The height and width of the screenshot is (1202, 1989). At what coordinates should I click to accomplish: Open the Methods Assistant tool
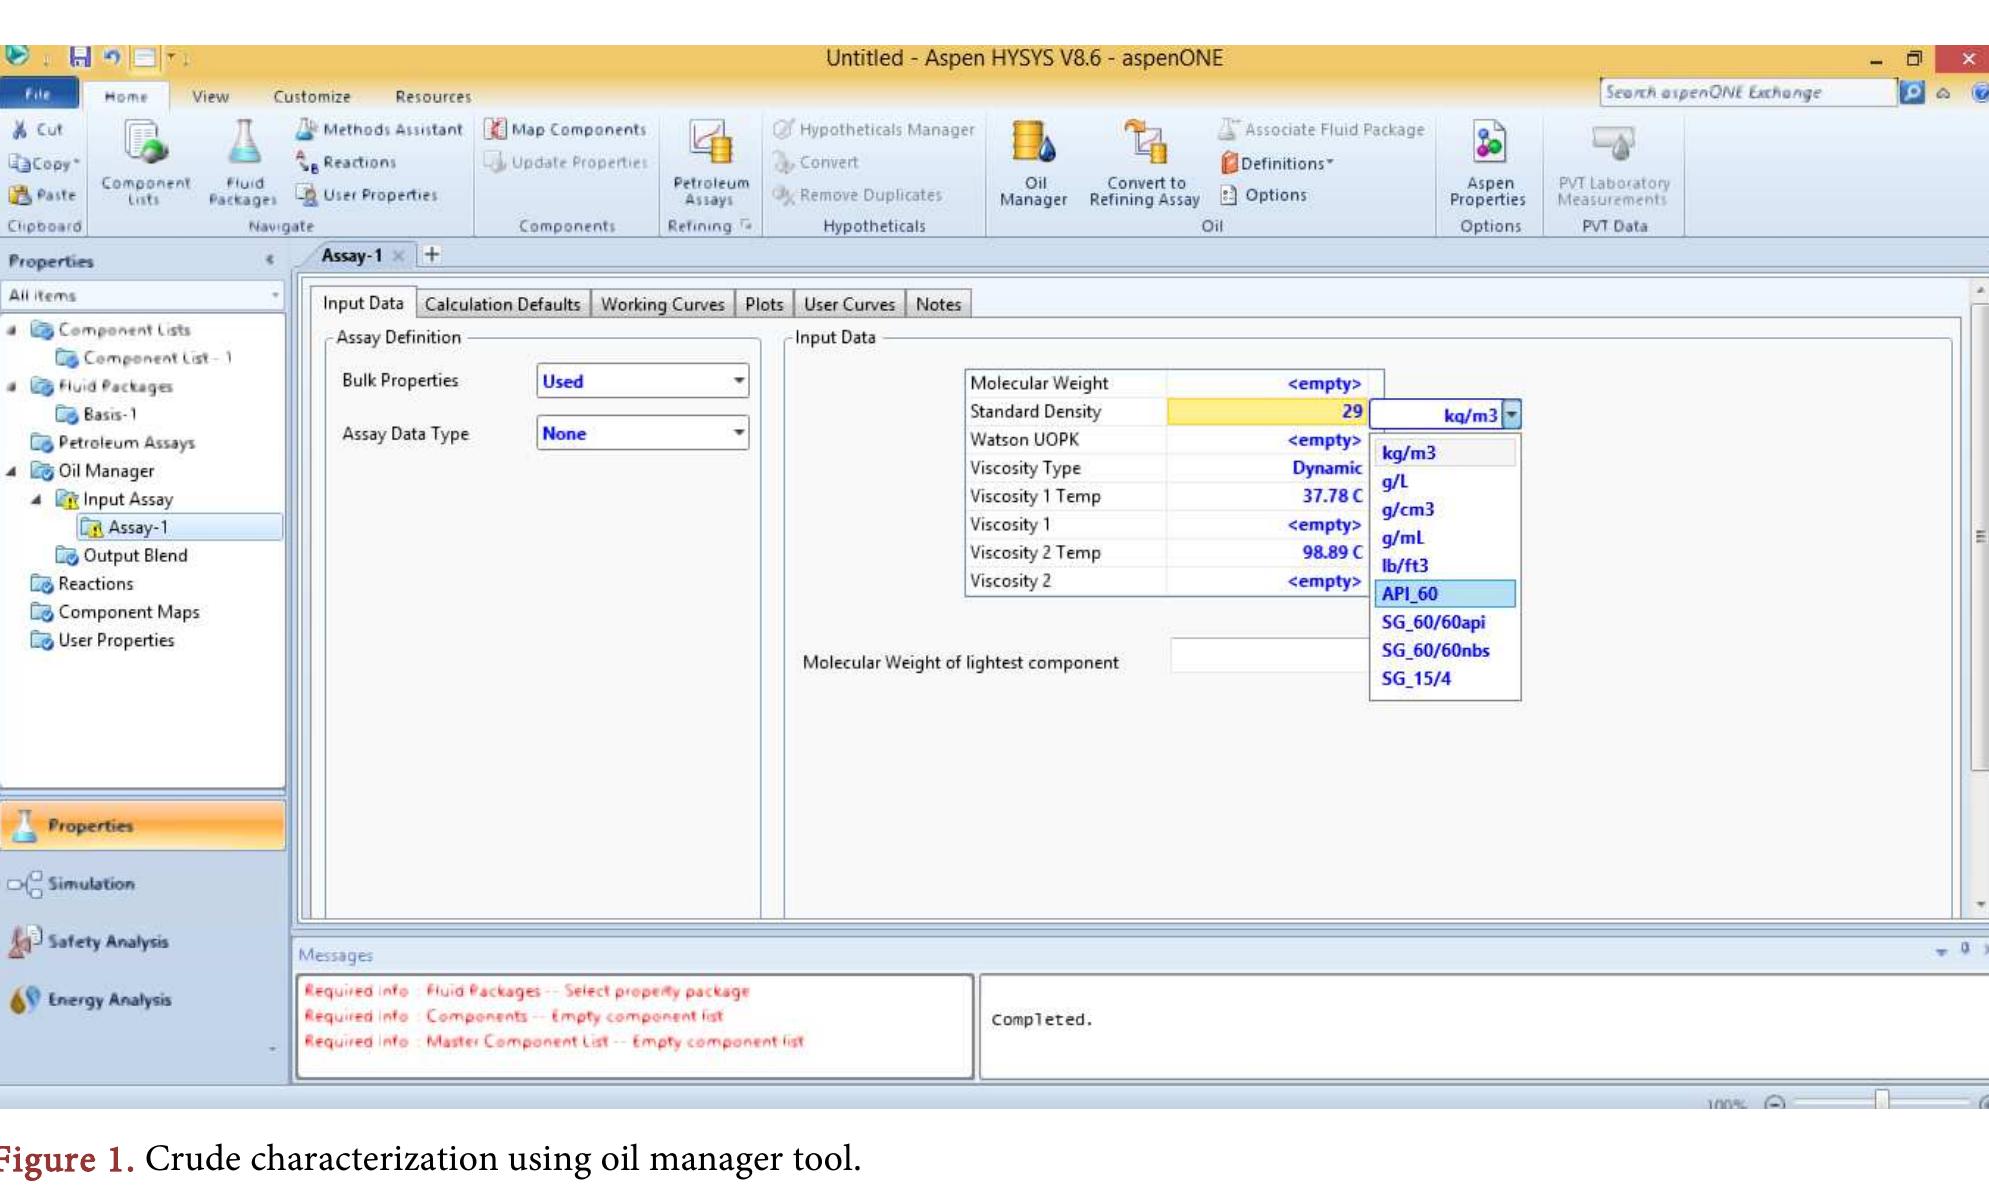pos(379,129)
